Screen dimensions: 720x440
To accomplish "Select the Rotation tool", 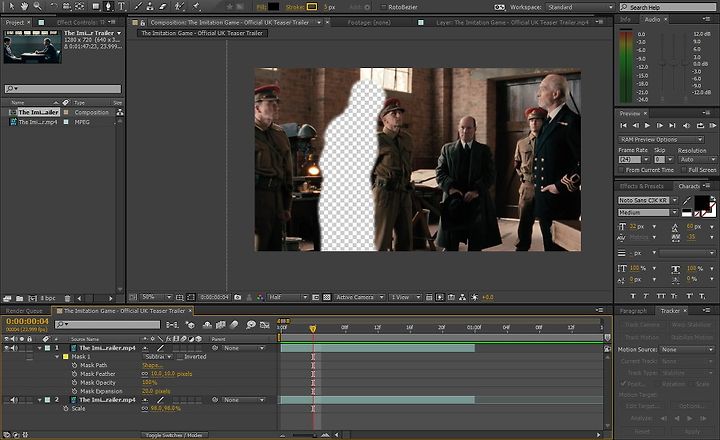I will [x=53, y=6].
